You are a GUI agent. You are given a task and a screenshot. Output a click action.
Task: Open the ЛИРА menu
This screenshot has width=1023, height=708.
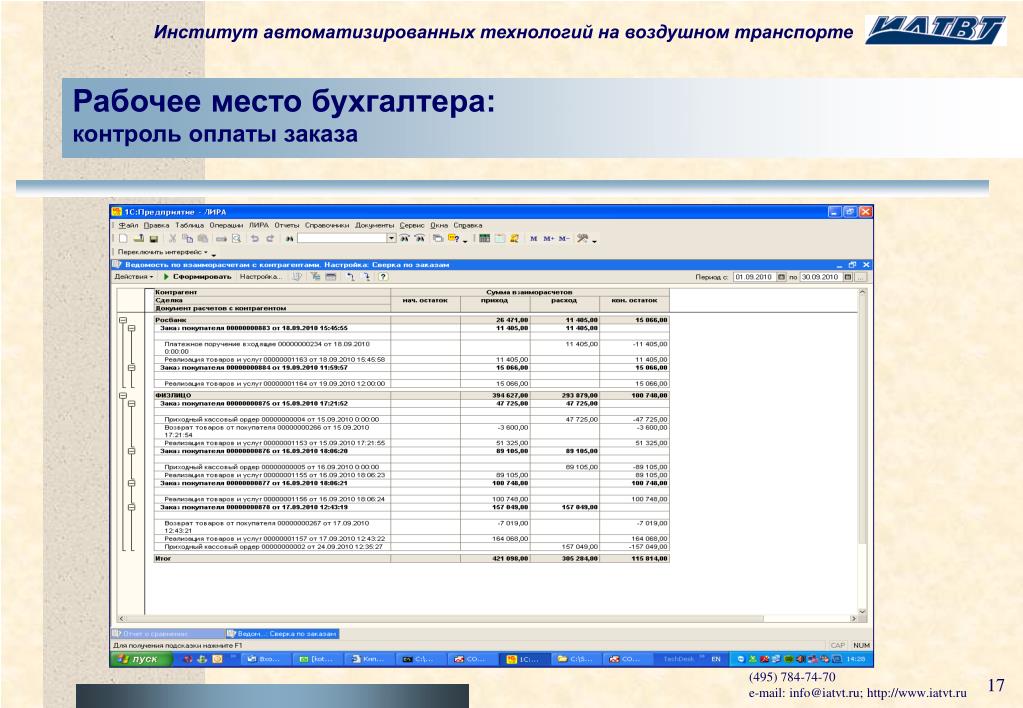point(259,225)
